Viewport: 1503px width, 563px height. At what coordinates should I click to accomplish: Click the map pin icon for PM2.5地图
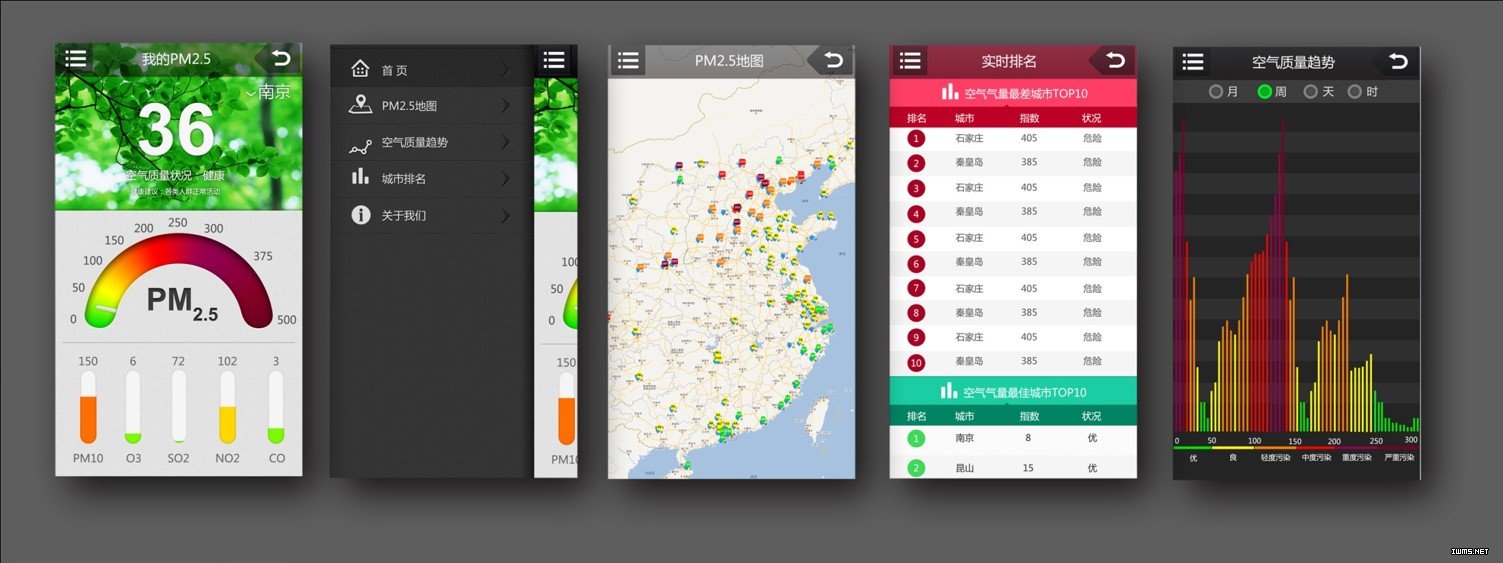(x=360, y=105)
